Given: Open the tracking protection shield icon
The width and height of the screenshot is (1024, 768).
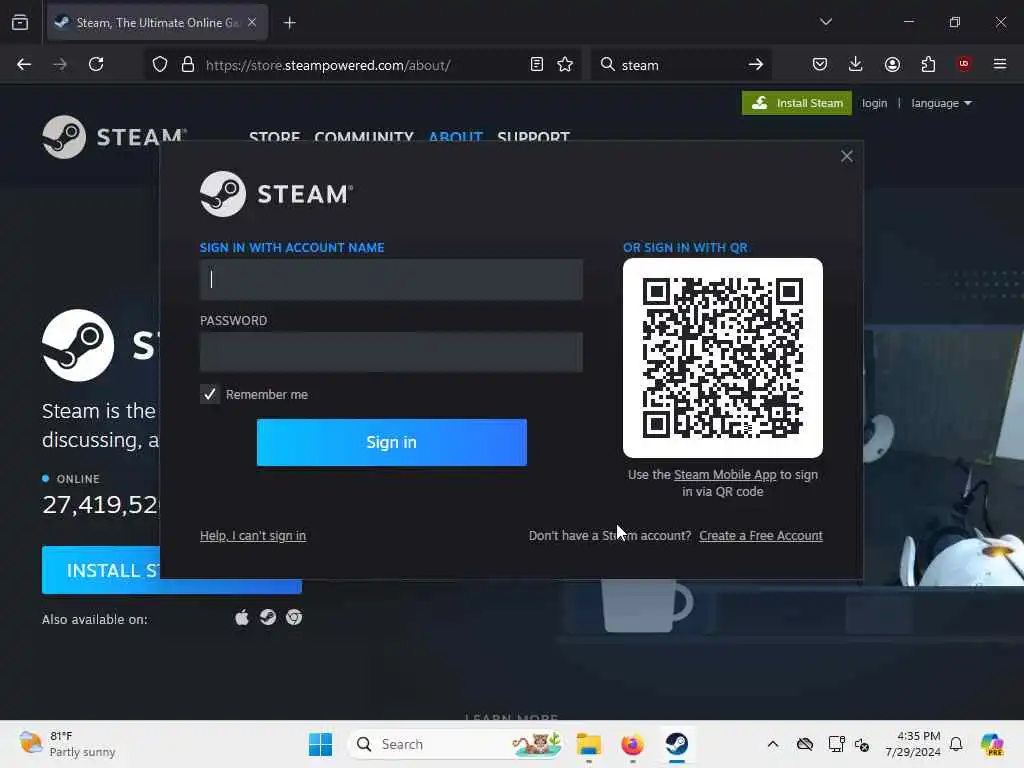Looking at the screenshot, I should [160, 65].
